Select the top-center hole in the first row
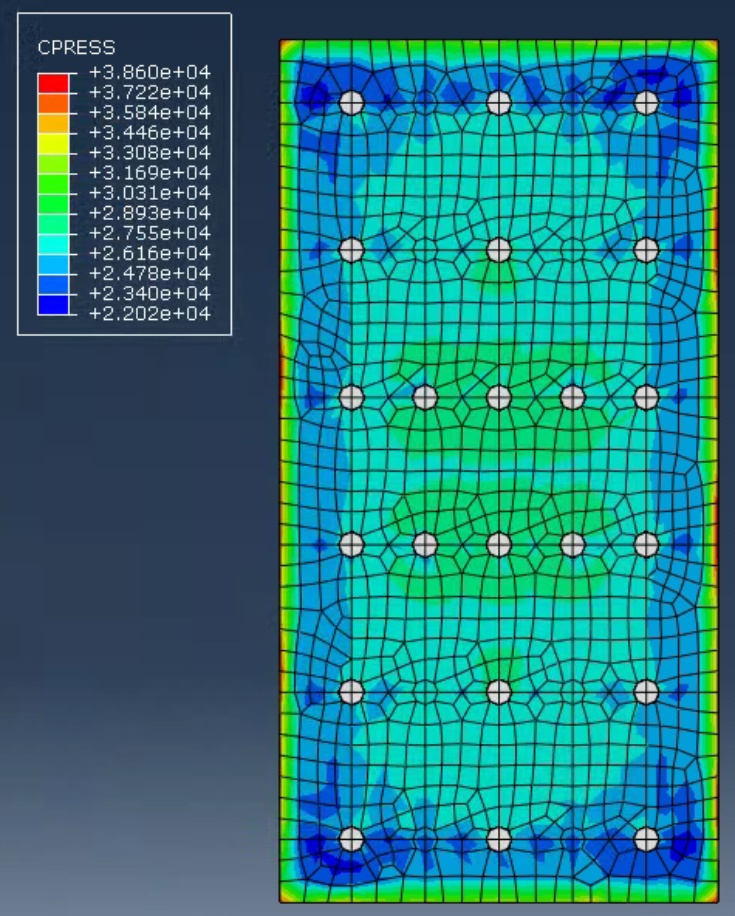Viewport: 735px width, 916px height. [x=499, y=102]
